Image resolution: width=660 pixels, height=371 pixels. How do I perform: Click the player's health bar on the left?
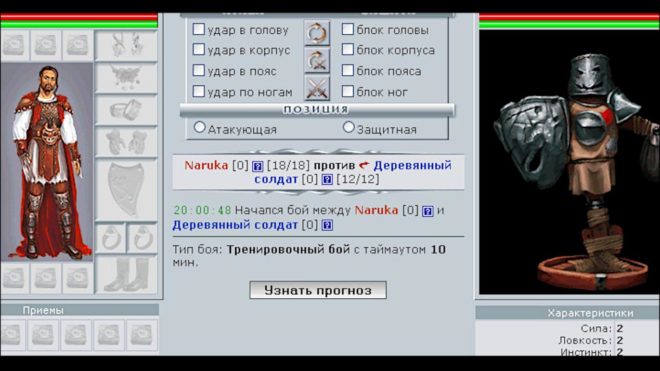click(79, 21)
